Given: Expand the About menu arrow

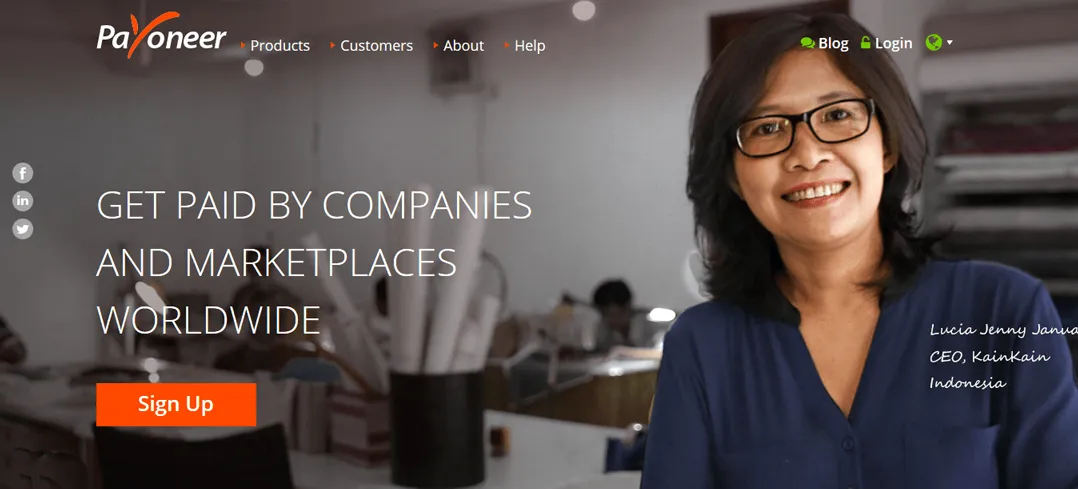Looking at the screenshot, I should click(436, 45).
